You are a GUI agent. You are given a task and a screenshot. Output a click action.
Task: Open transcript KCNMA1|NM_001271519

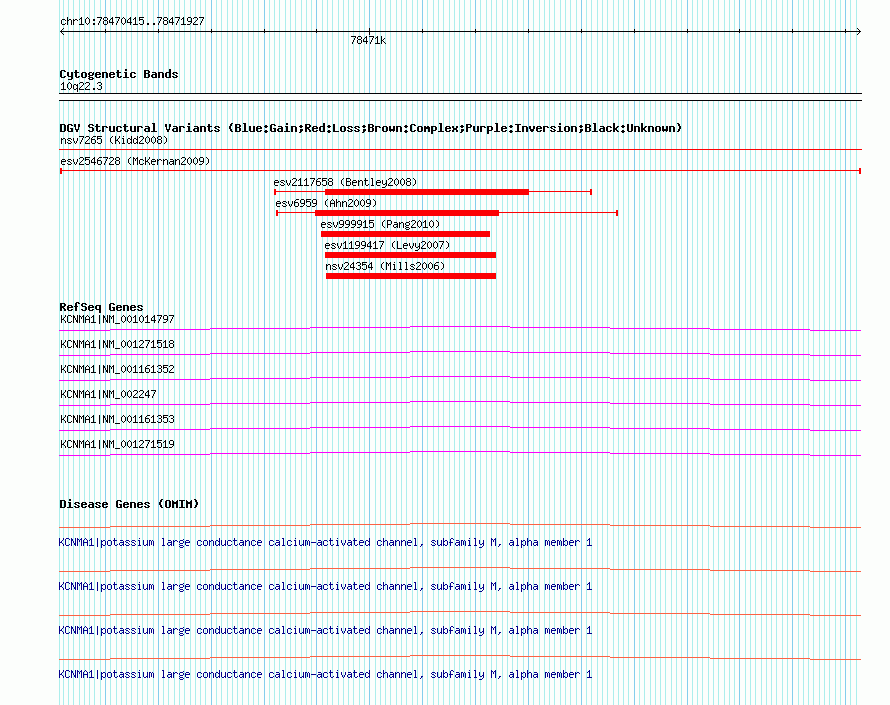117,444
